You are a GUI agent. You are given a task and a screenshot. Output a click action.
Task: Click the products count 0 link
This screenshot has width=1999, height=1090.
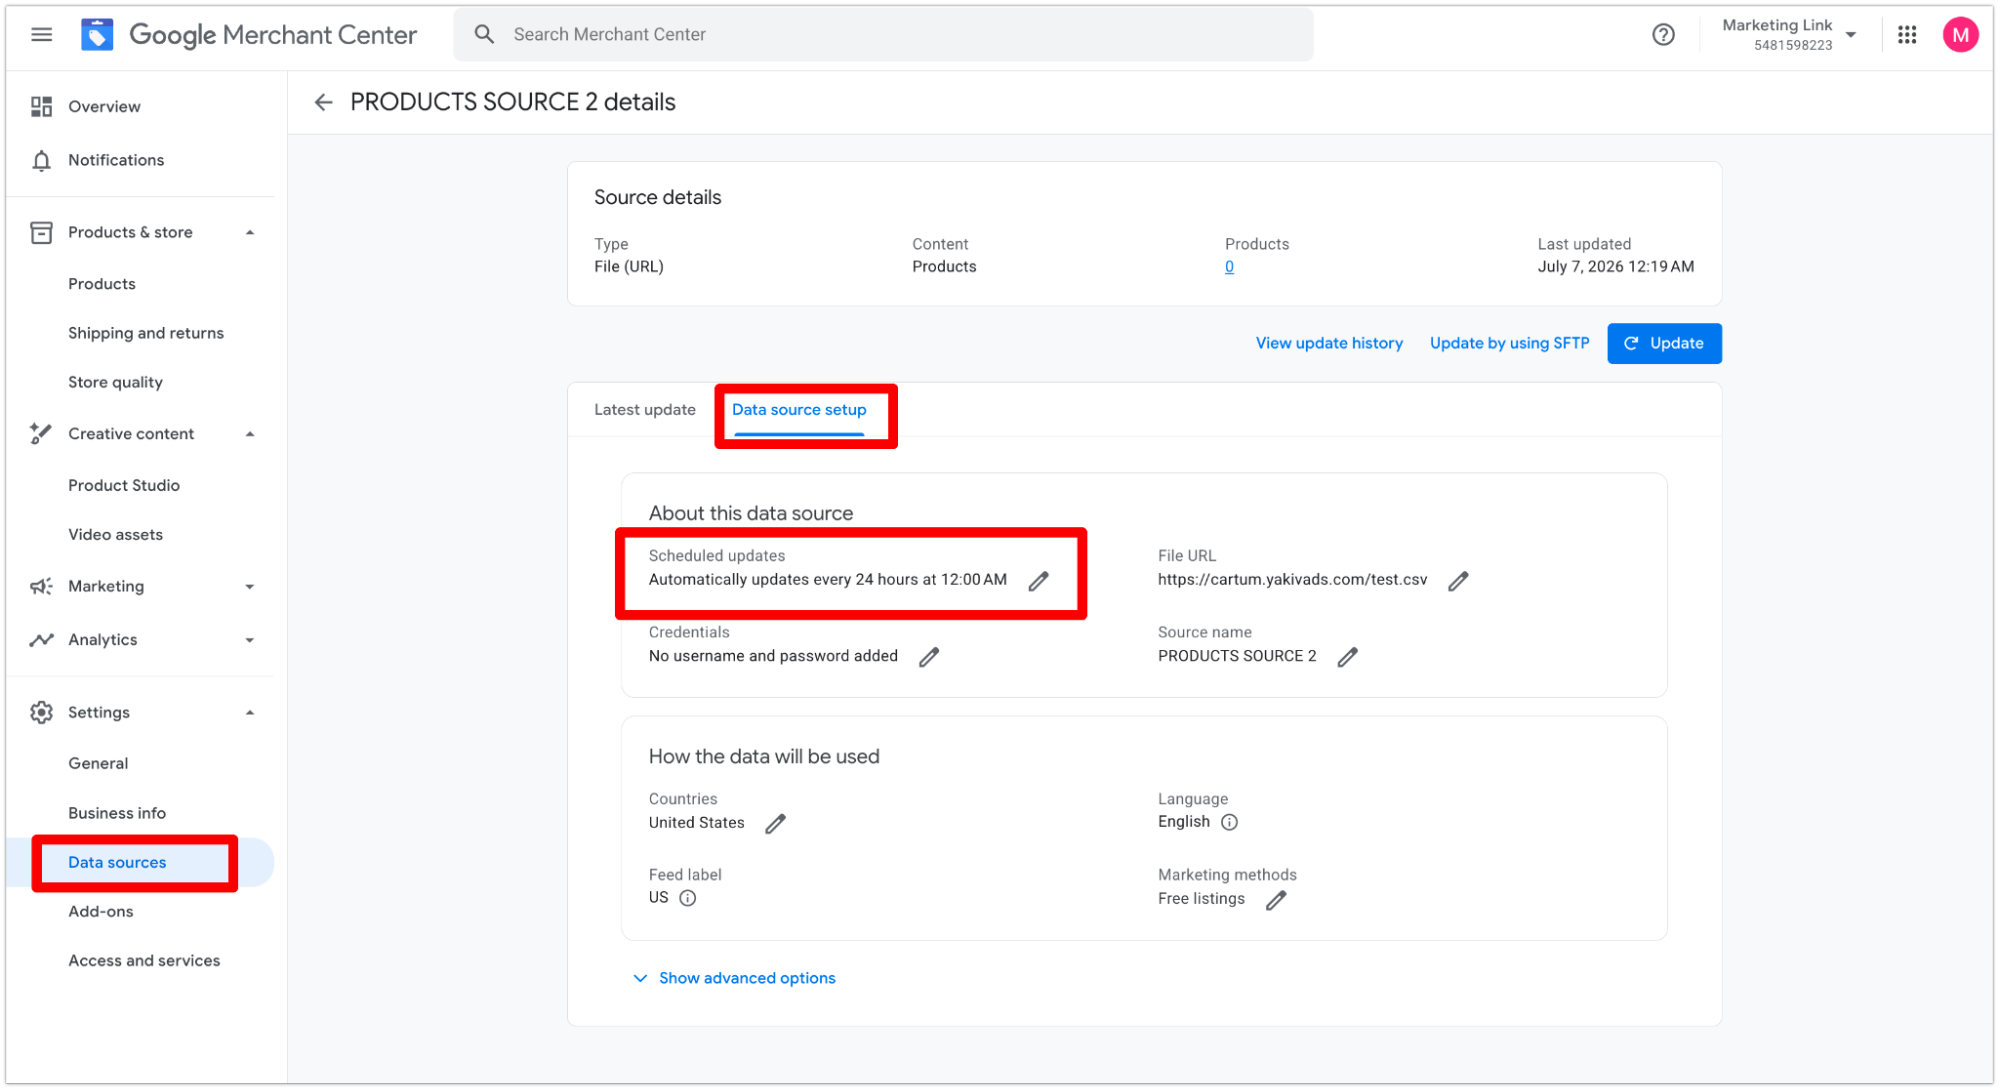point(1229,267)
